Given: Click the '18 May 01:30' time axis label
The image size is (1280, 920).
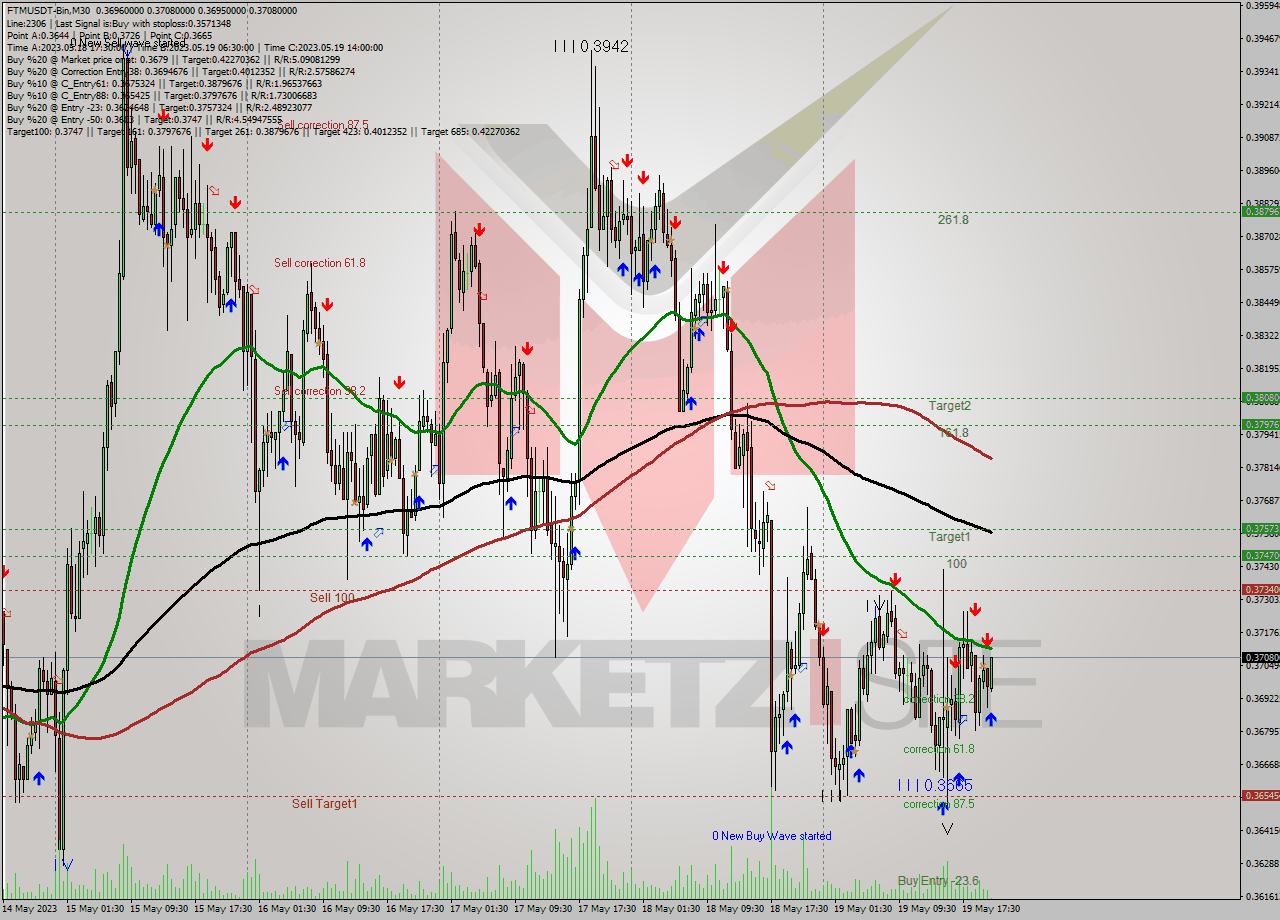Looking at the screenshot, I should pos(671,909).
